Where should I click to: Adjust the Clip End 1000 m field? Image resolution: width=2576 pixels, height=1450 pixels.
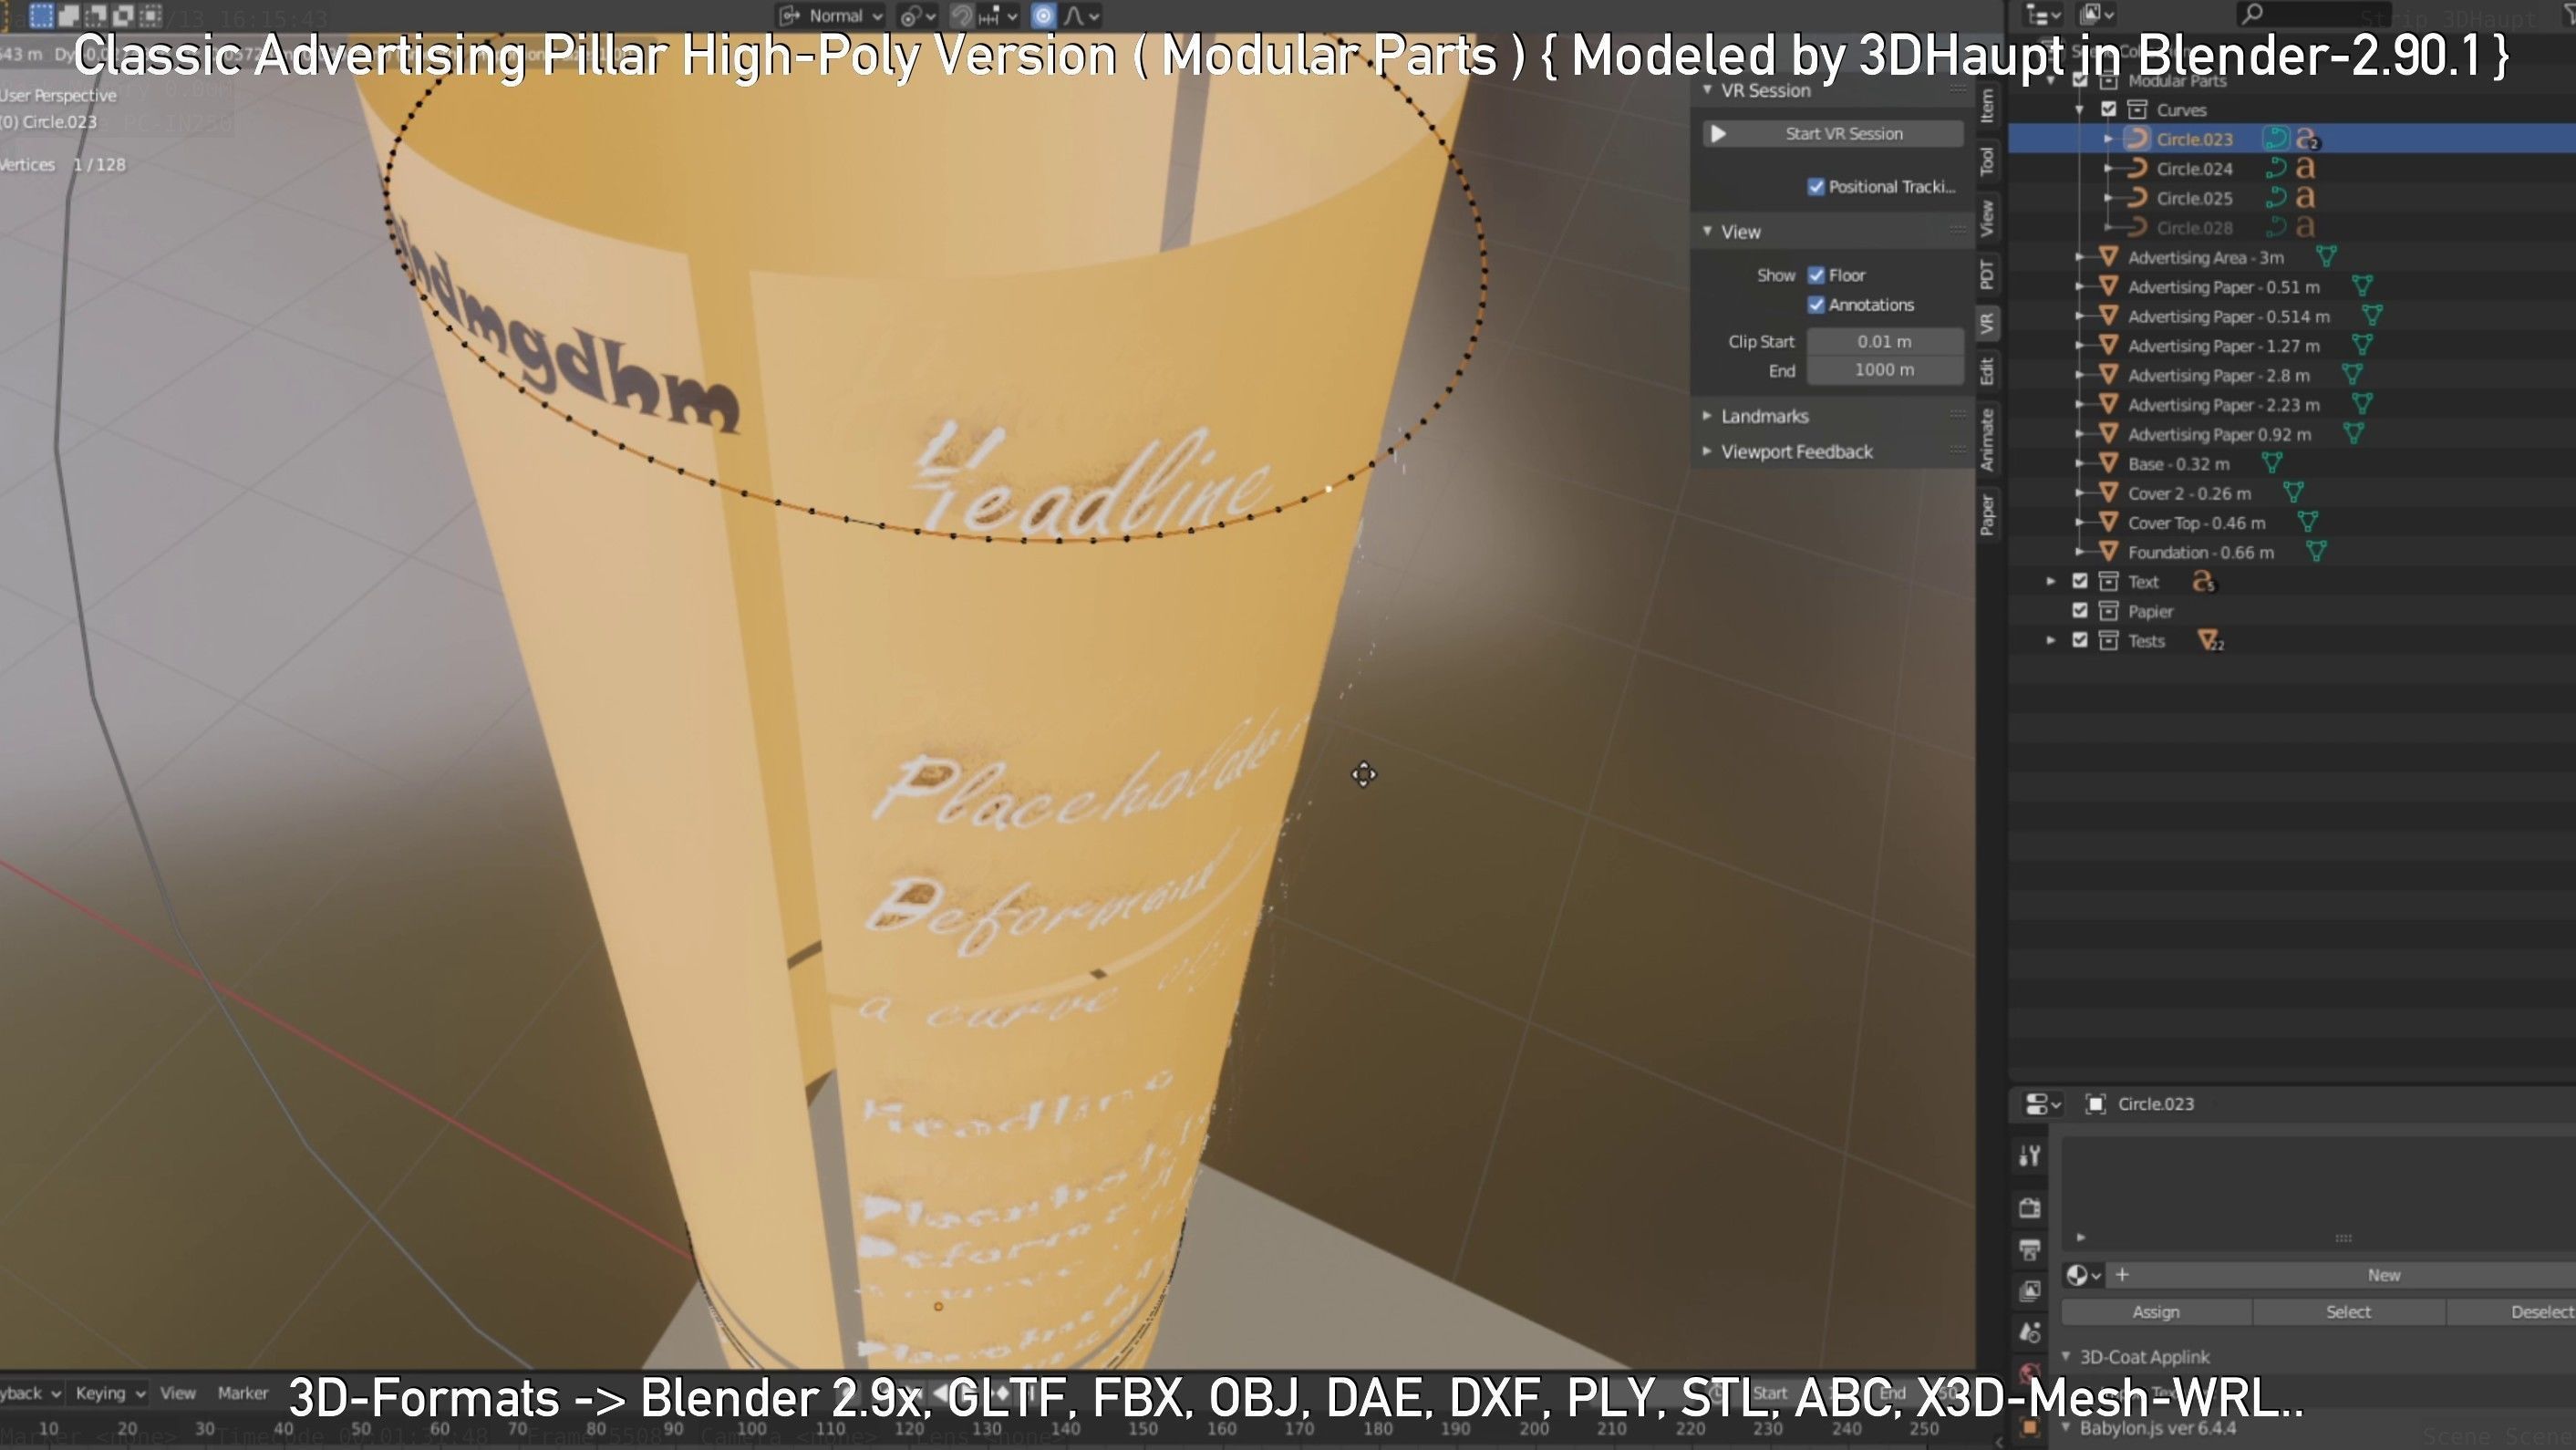pyautogui.click(x=1884, y=370)
